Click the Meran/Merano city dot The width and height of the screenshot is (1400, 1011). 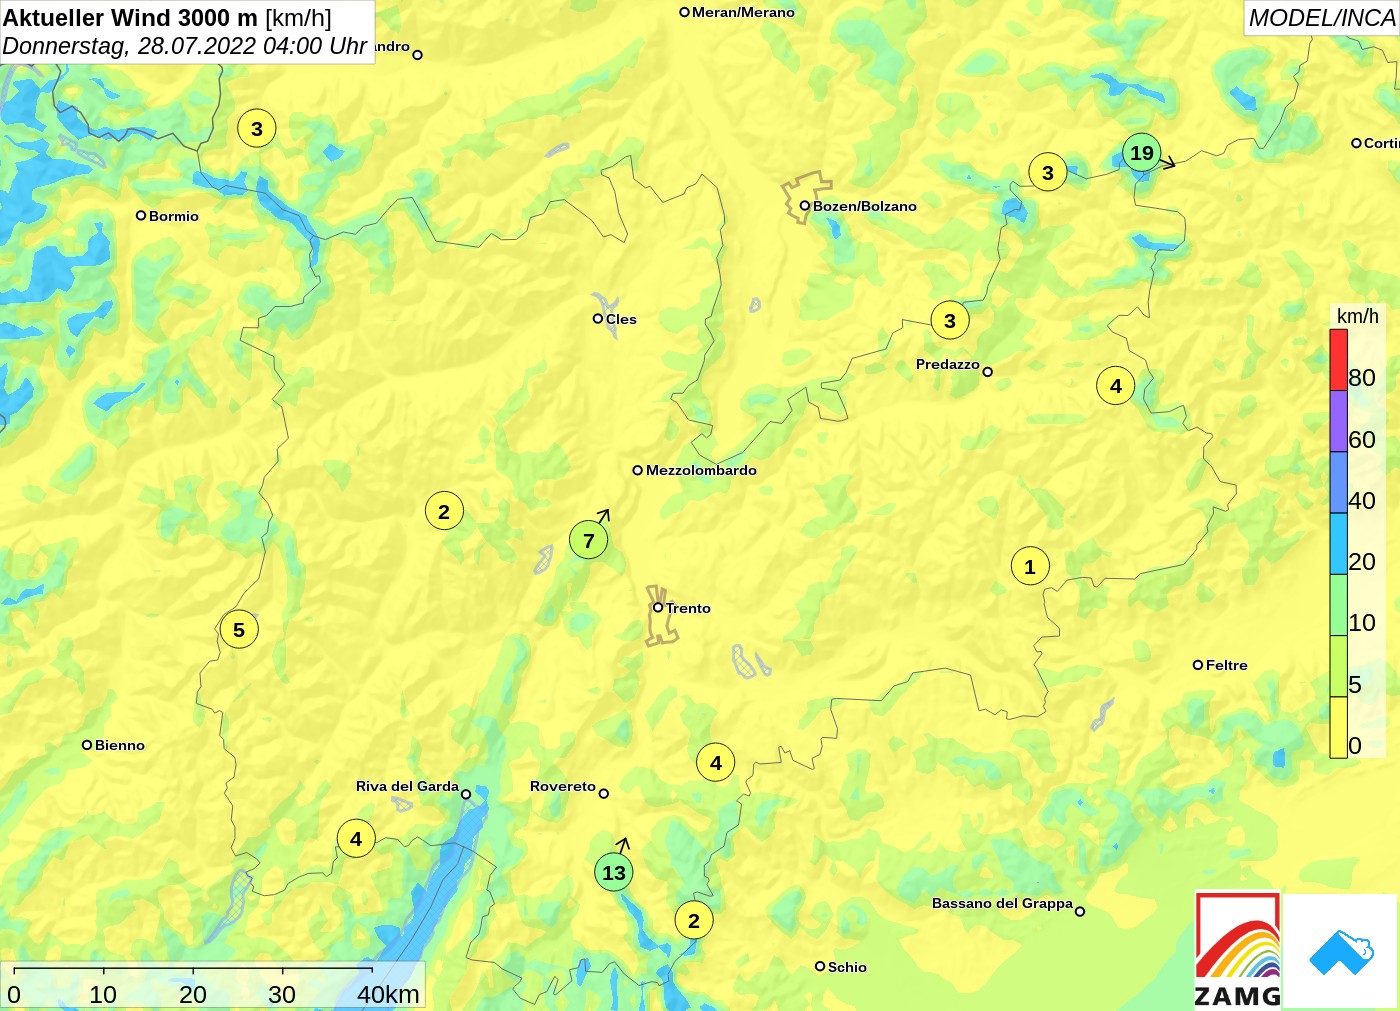click(x=685, y=12)
